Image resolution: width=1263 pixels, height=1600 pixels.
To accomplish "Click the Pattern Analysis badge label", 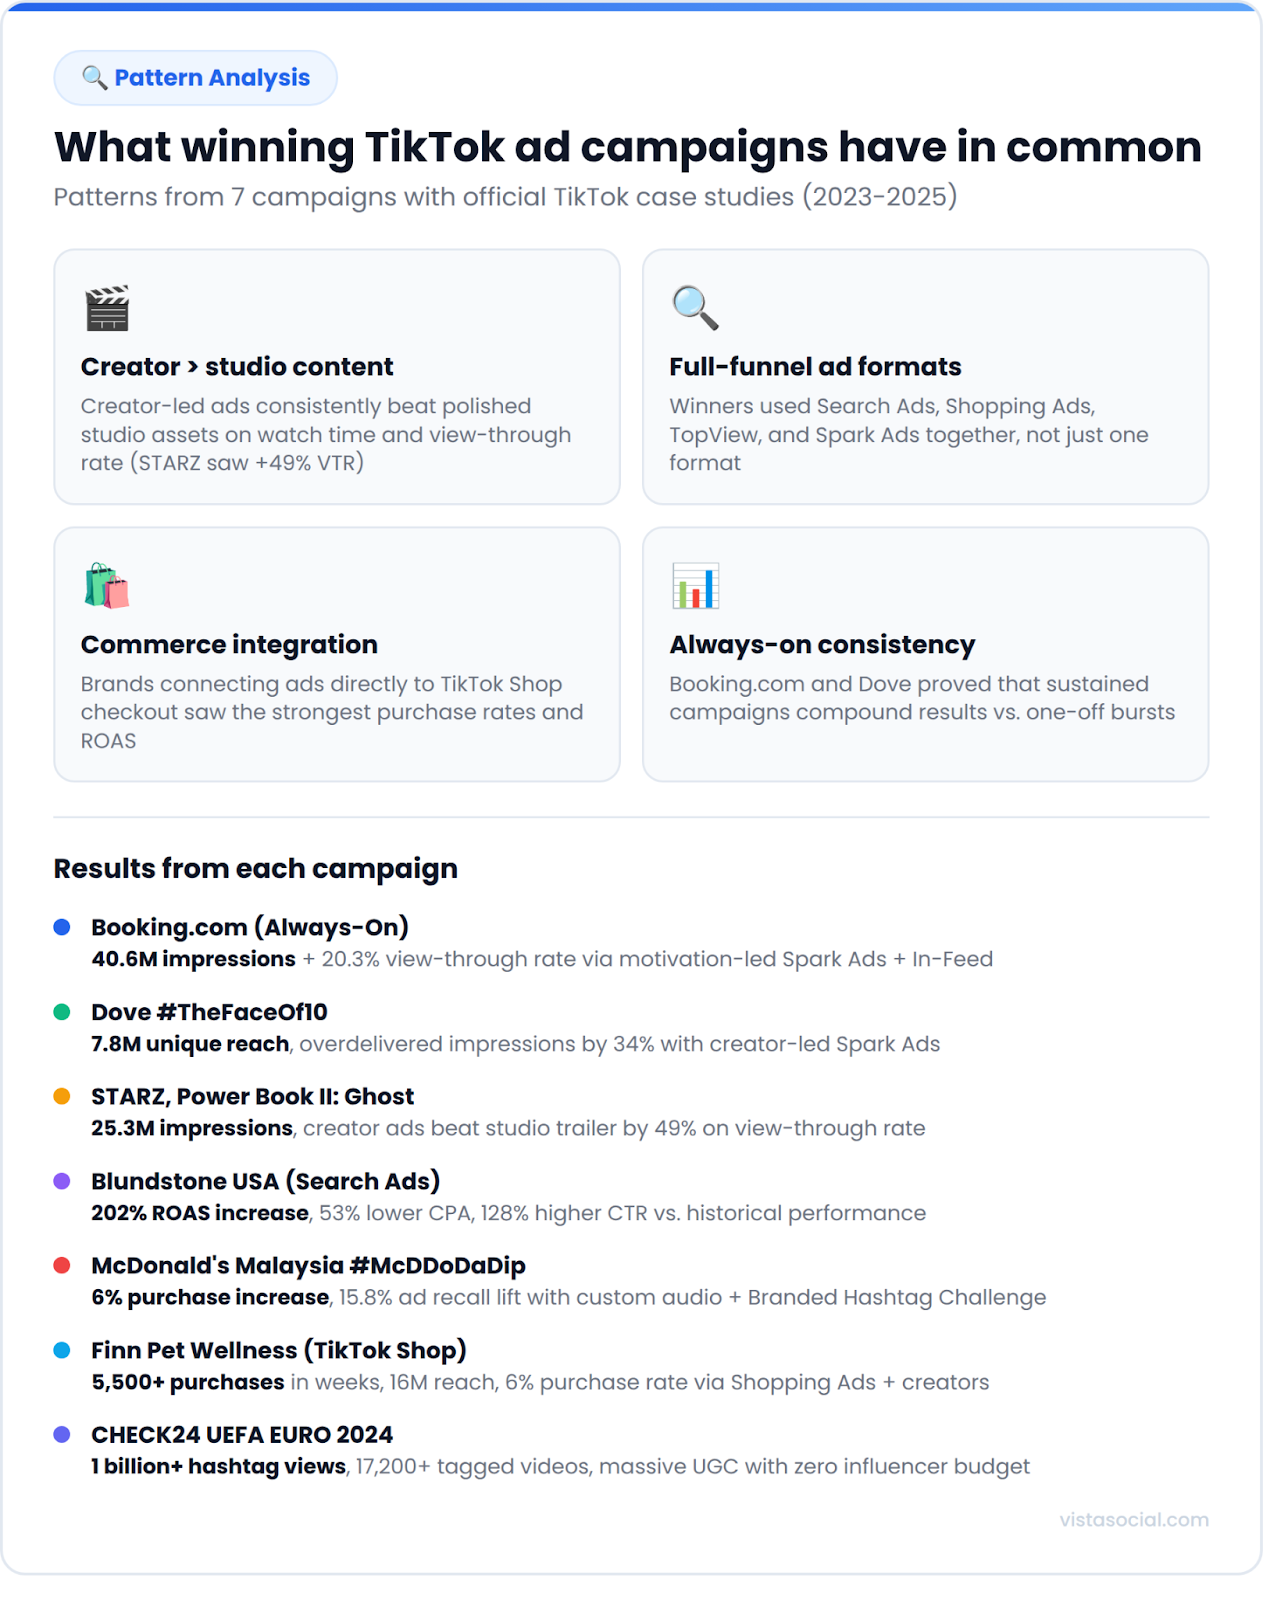I will pos(212,78).
